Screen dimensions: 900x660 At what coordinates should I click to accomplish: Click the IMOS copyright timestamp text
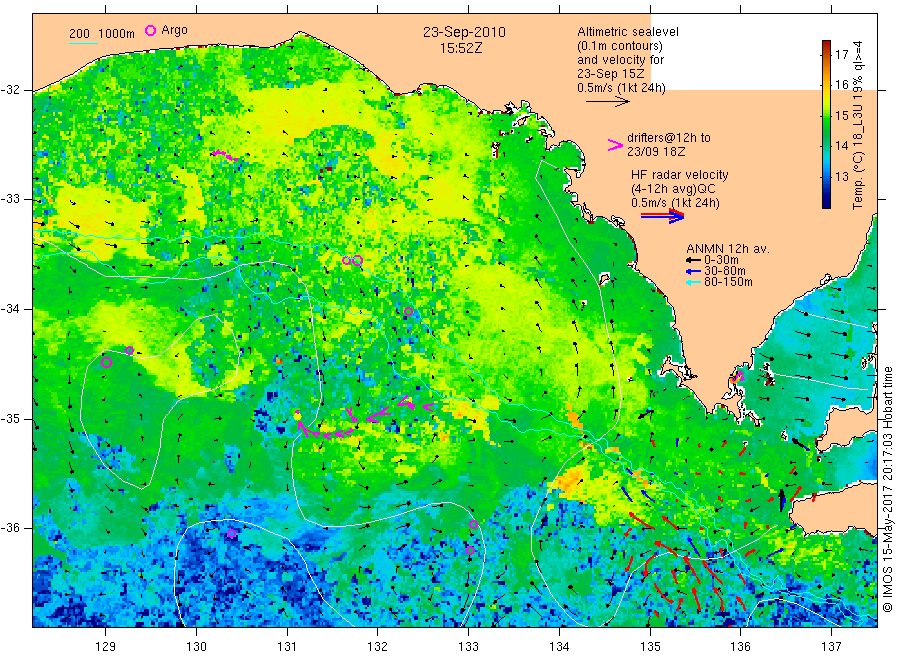click(x=887, y=490)
